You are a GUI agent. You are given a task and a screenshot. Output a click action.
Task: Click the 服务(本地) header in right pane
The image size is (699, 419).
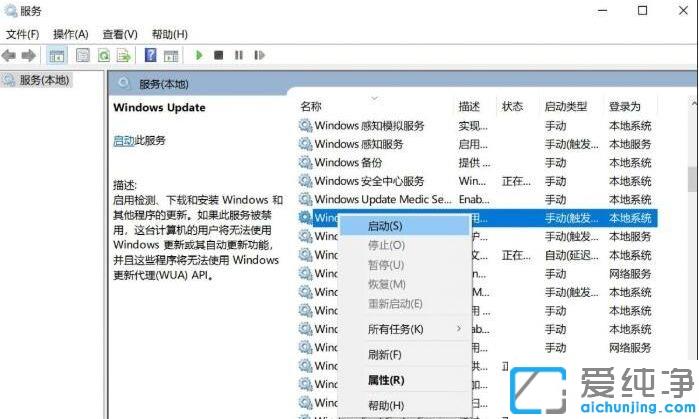pyautogui.click(x=164, y=84)
